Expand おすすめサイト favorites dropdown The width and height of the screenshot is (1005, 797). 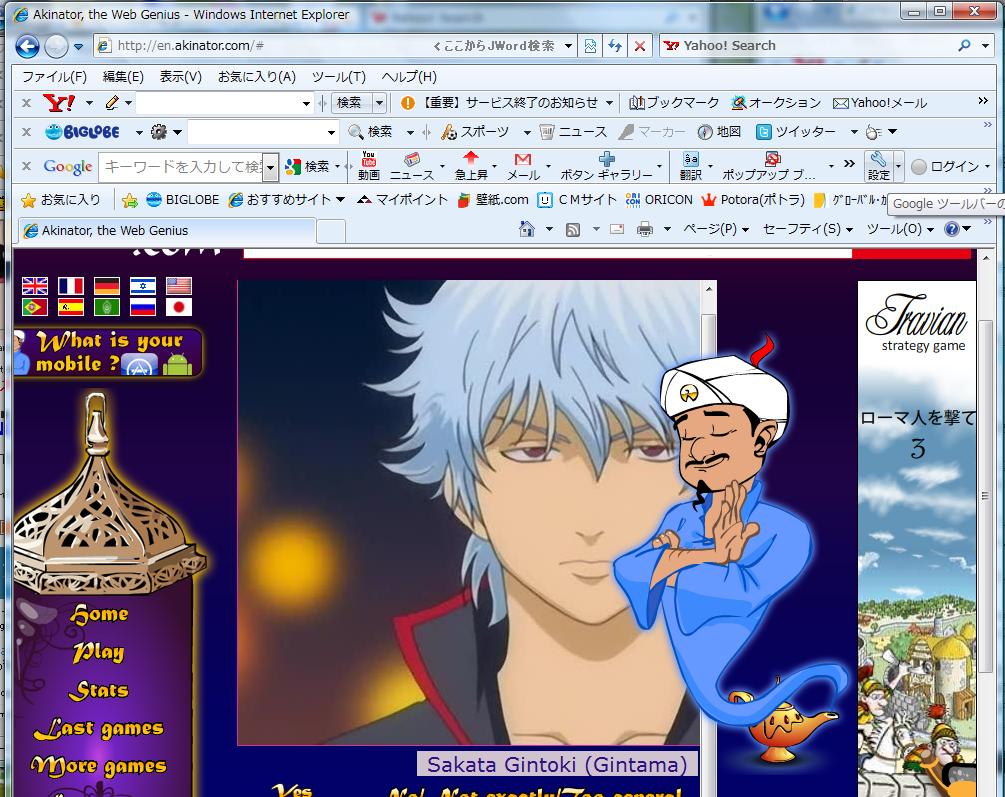click(340, 200)
